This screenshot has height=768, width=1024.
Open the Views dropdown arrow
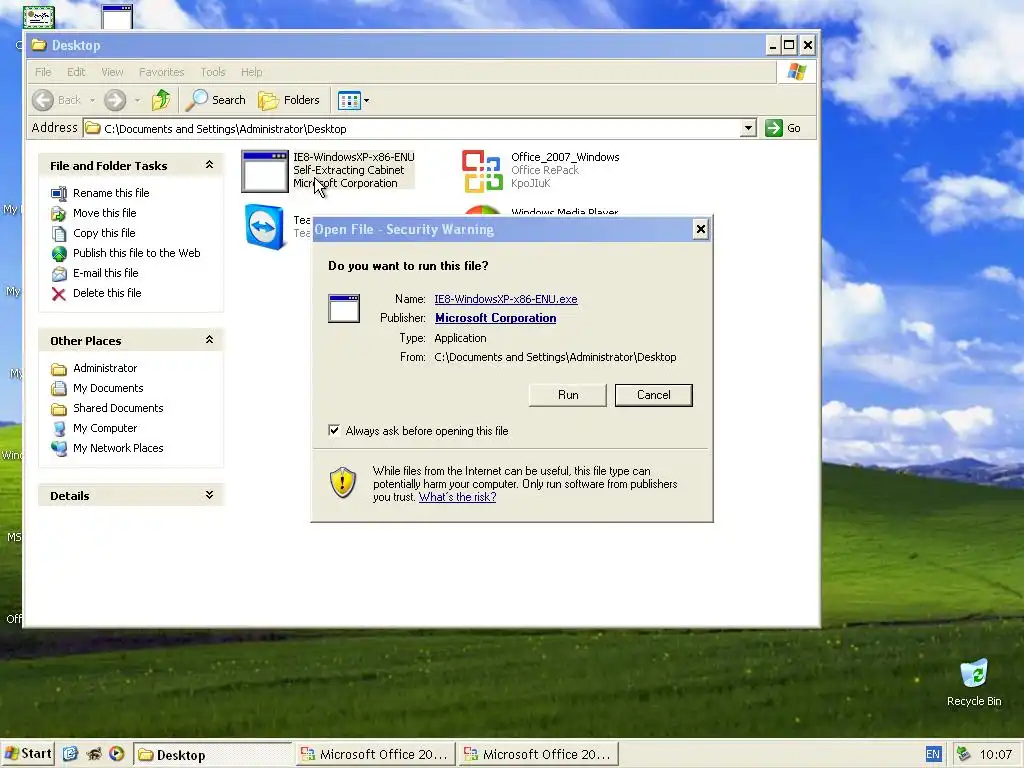click(366, 101)
